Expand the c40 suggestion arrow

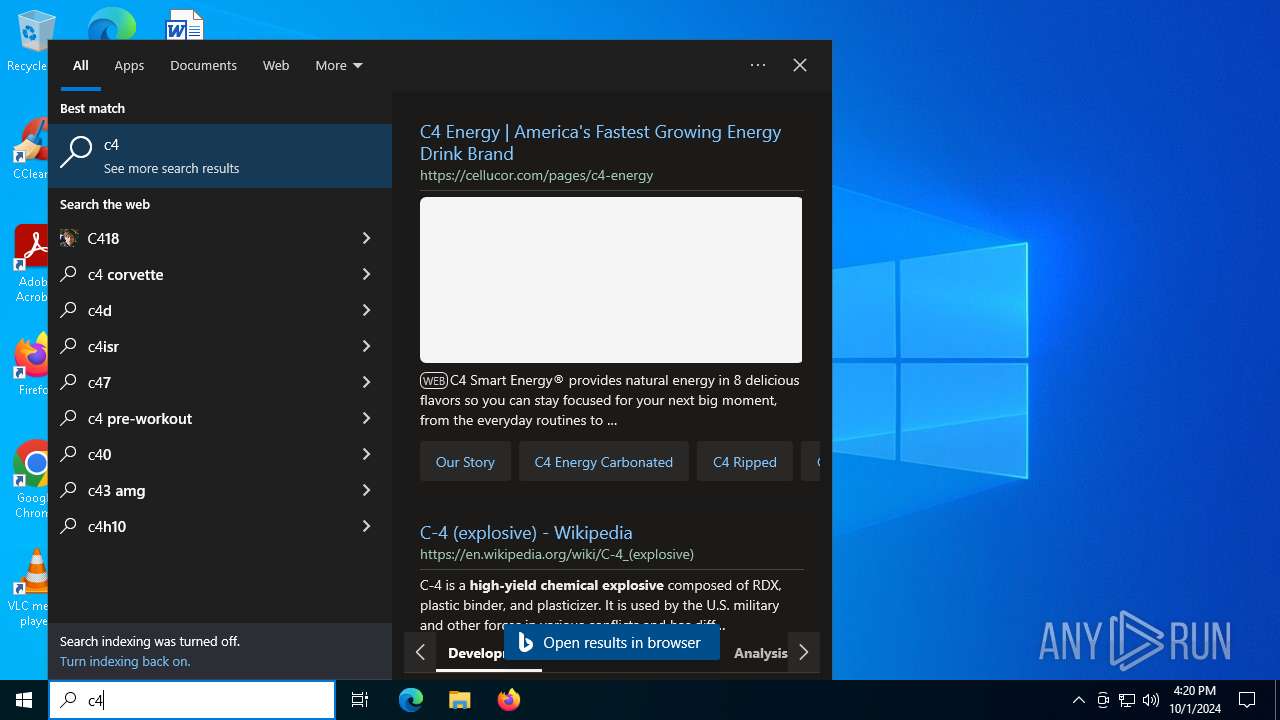[x=366, y=454]
